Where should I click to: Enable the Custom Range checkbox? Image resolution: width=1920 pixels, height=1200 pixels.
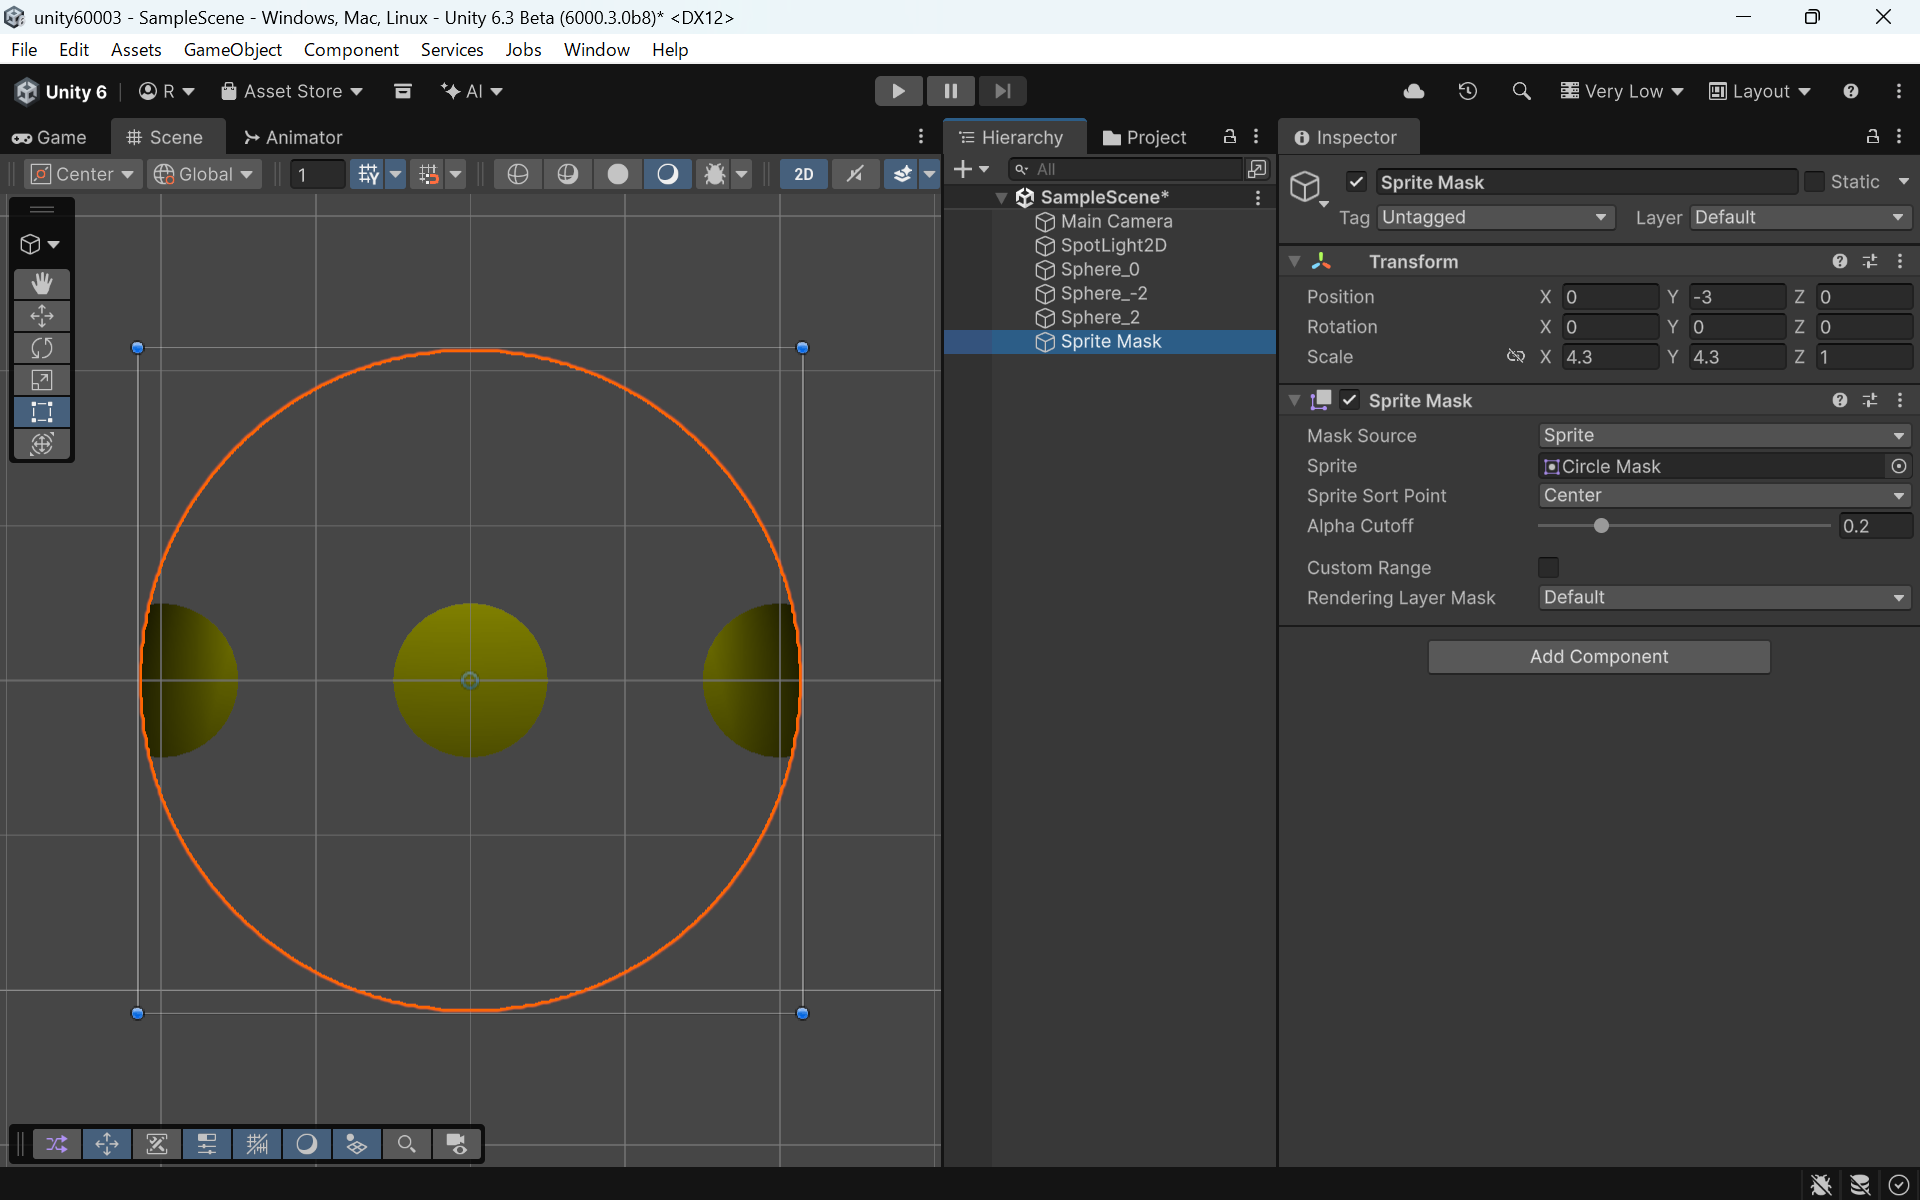coord(1548,567)
